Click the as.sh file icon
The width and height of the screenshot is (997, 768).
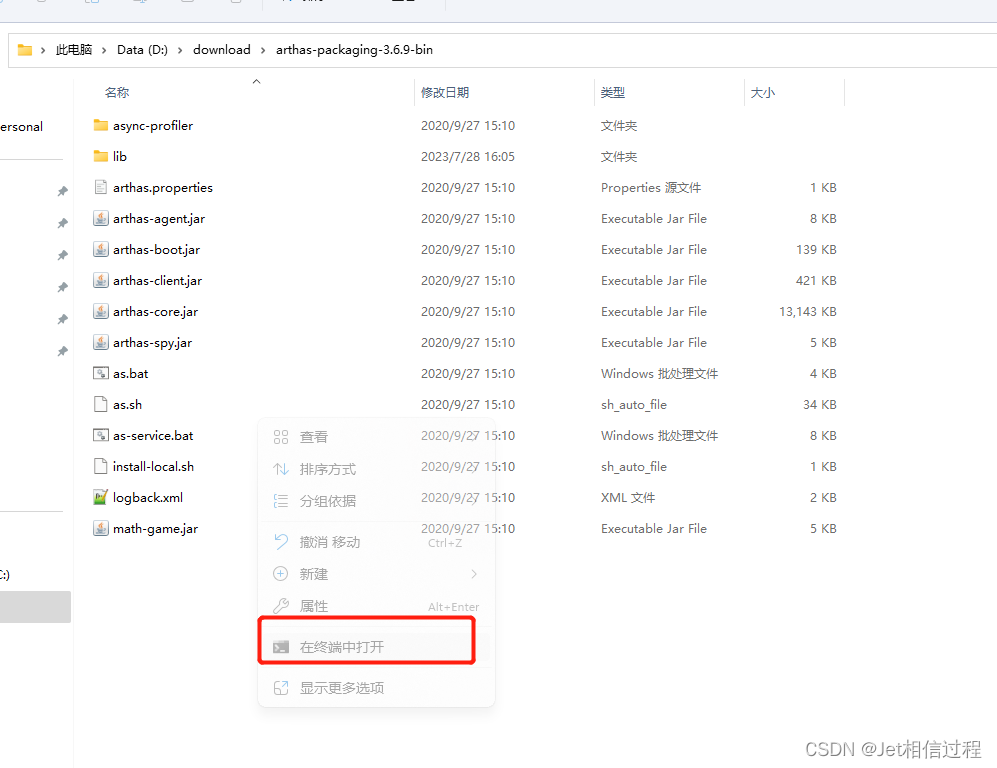pyautogui.click(x=100, y=404)
